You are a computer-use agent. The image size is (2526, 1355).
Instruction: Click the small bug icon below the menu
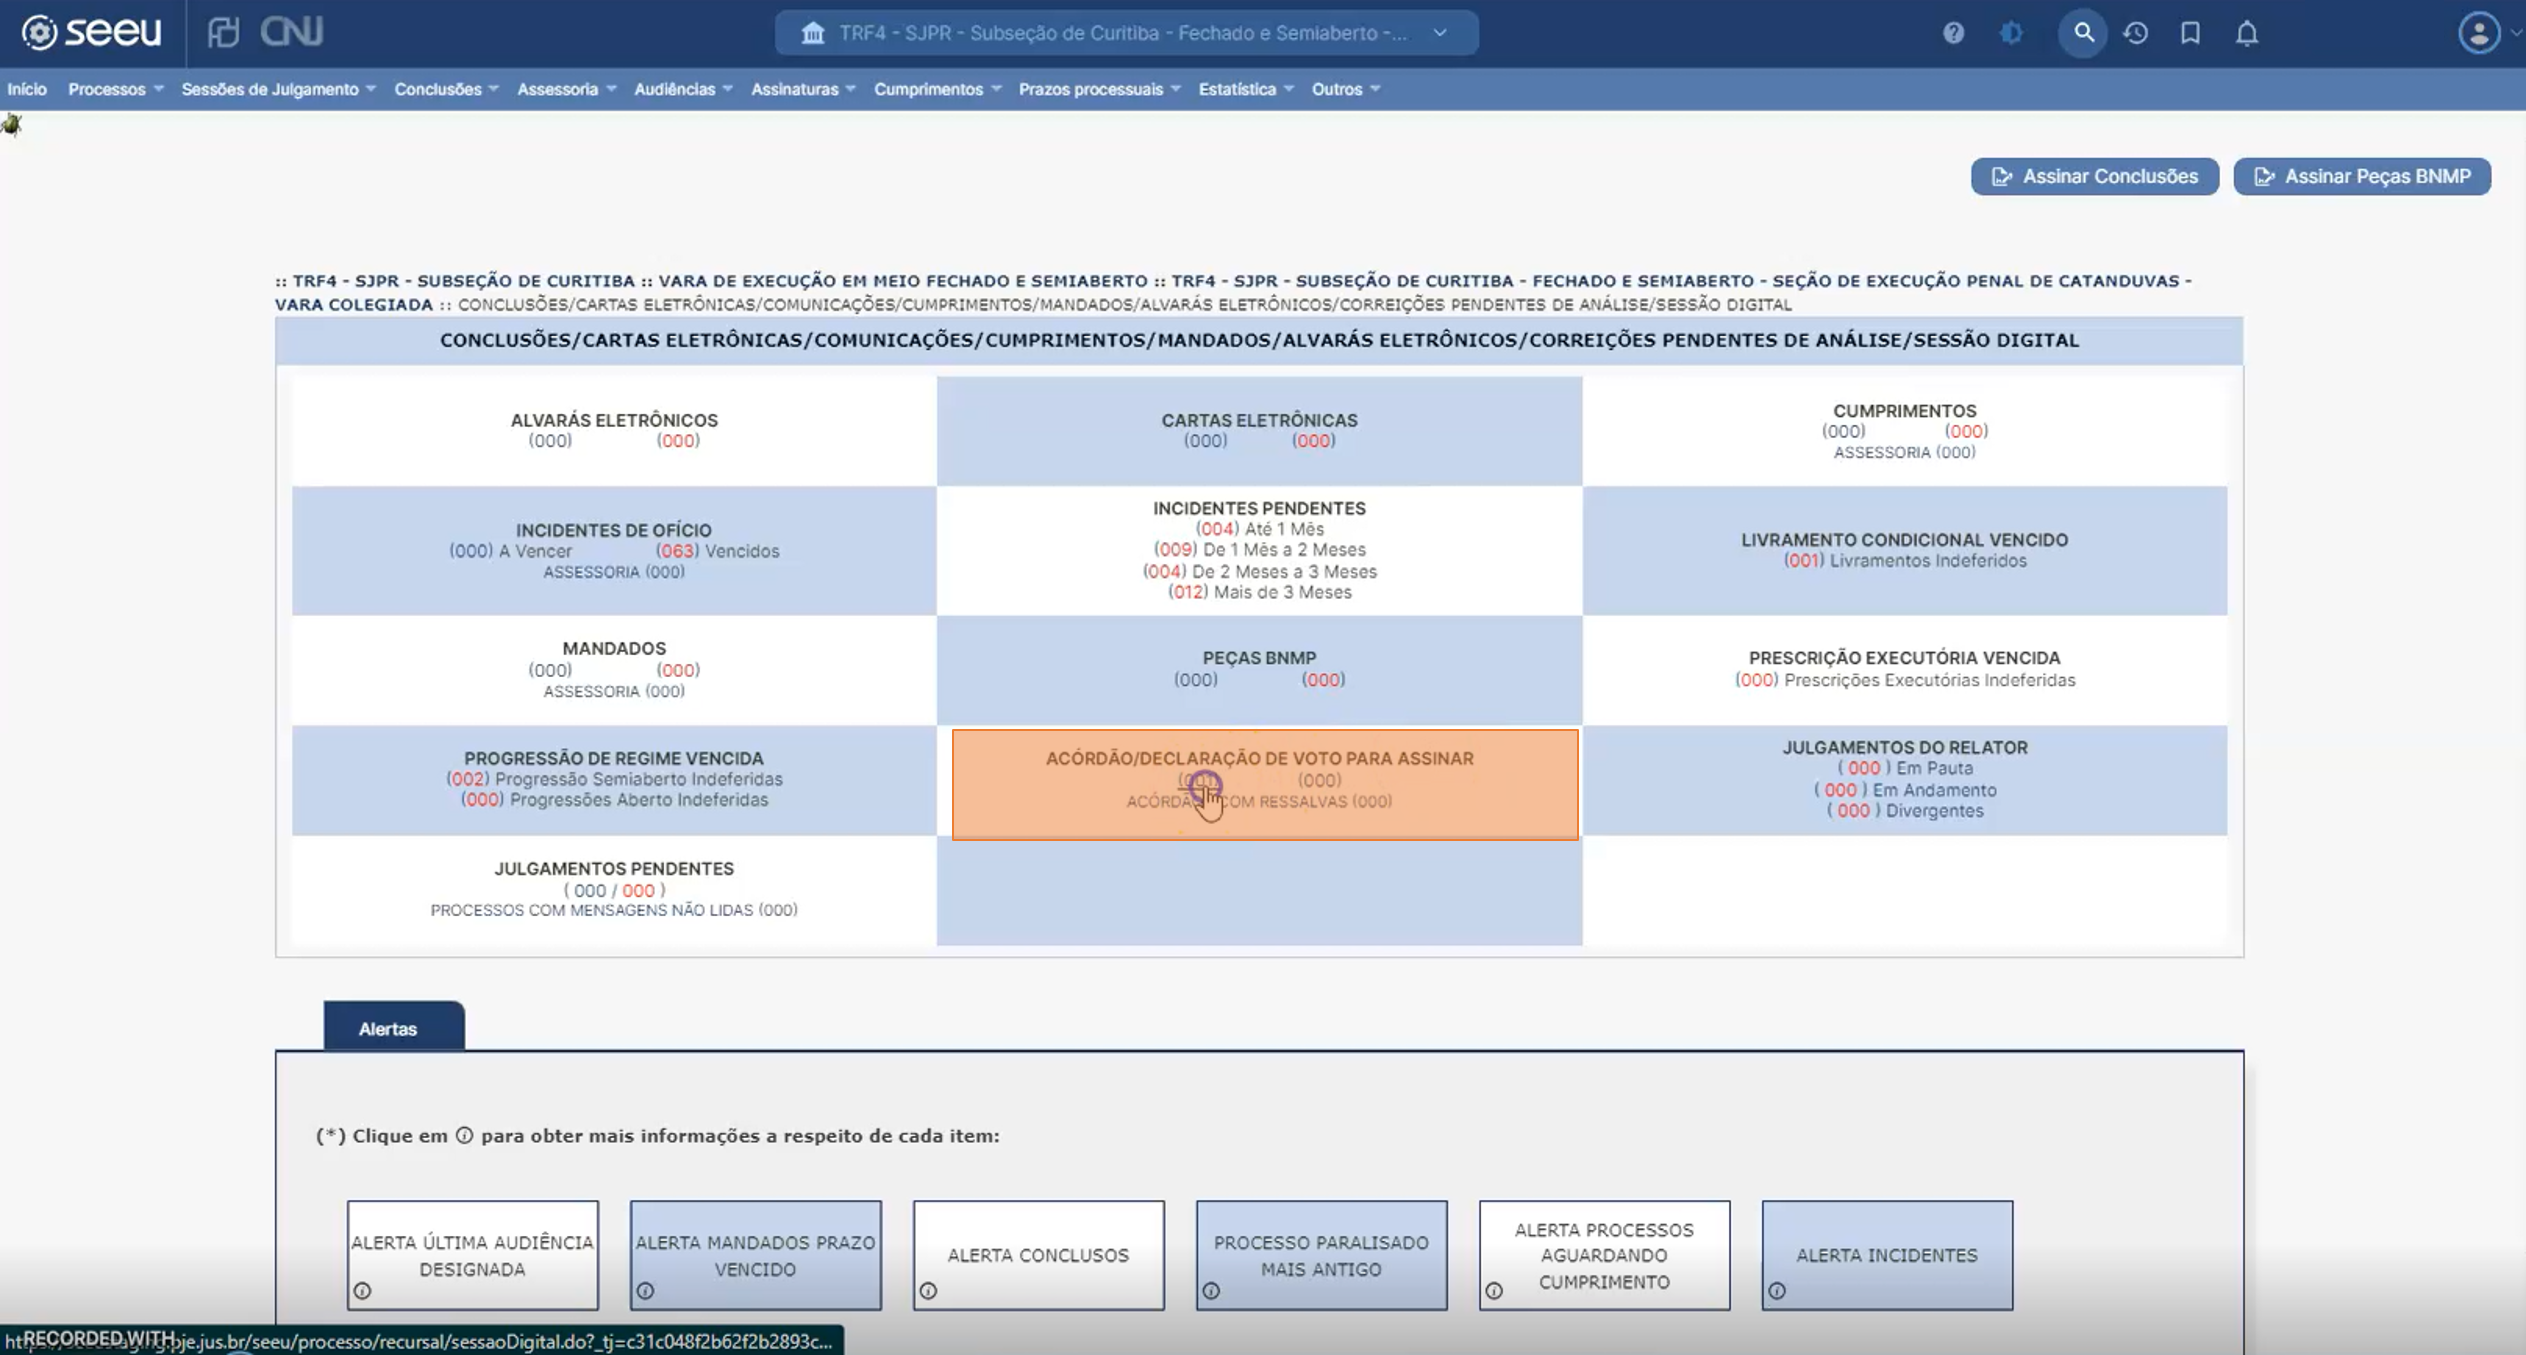pyautogui.click(x=11, y=125)
